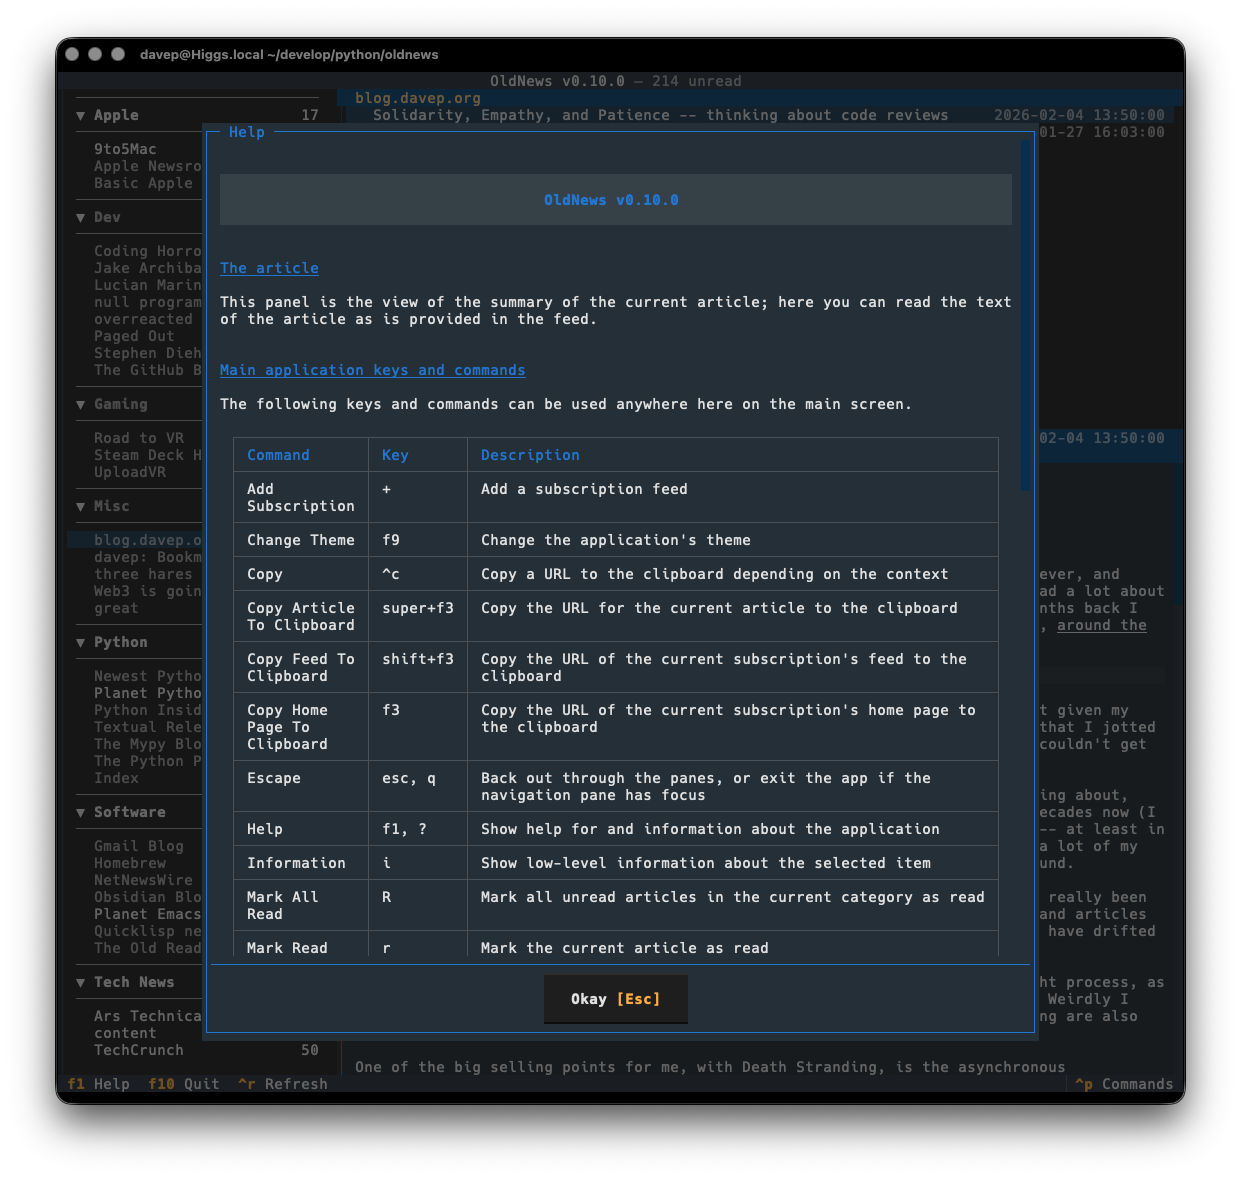Dismiss the help dialog with Okay
Screen dimensions: 1241x1178
tap(615, 998)
